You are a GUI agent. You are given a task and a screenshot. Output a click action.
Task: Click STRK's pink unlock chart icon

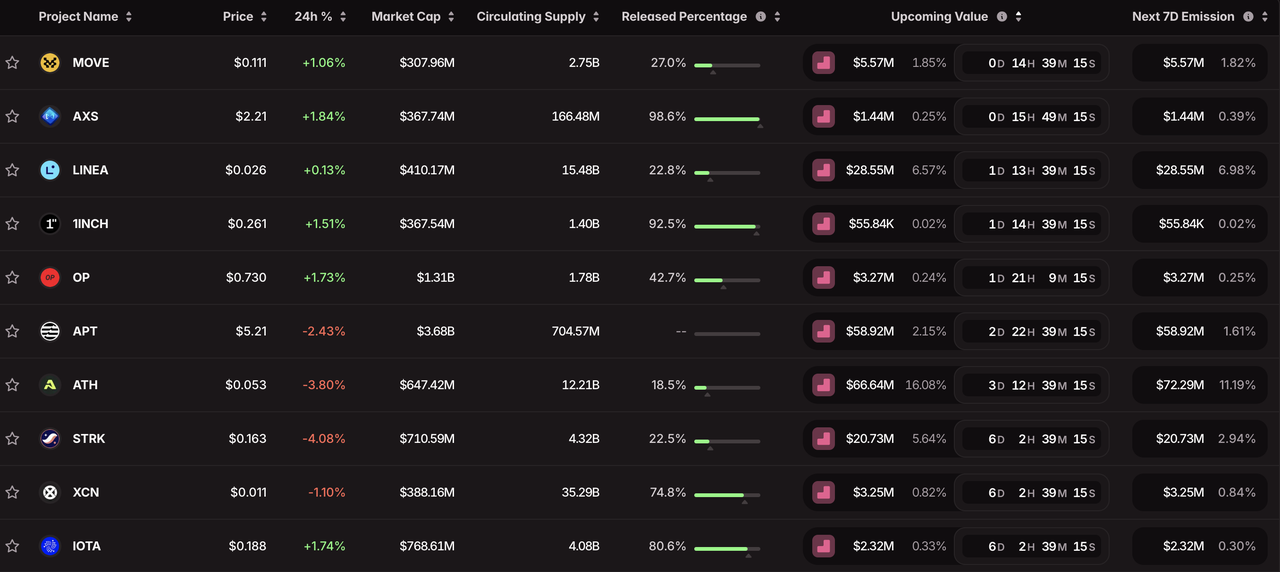point(823,439)
